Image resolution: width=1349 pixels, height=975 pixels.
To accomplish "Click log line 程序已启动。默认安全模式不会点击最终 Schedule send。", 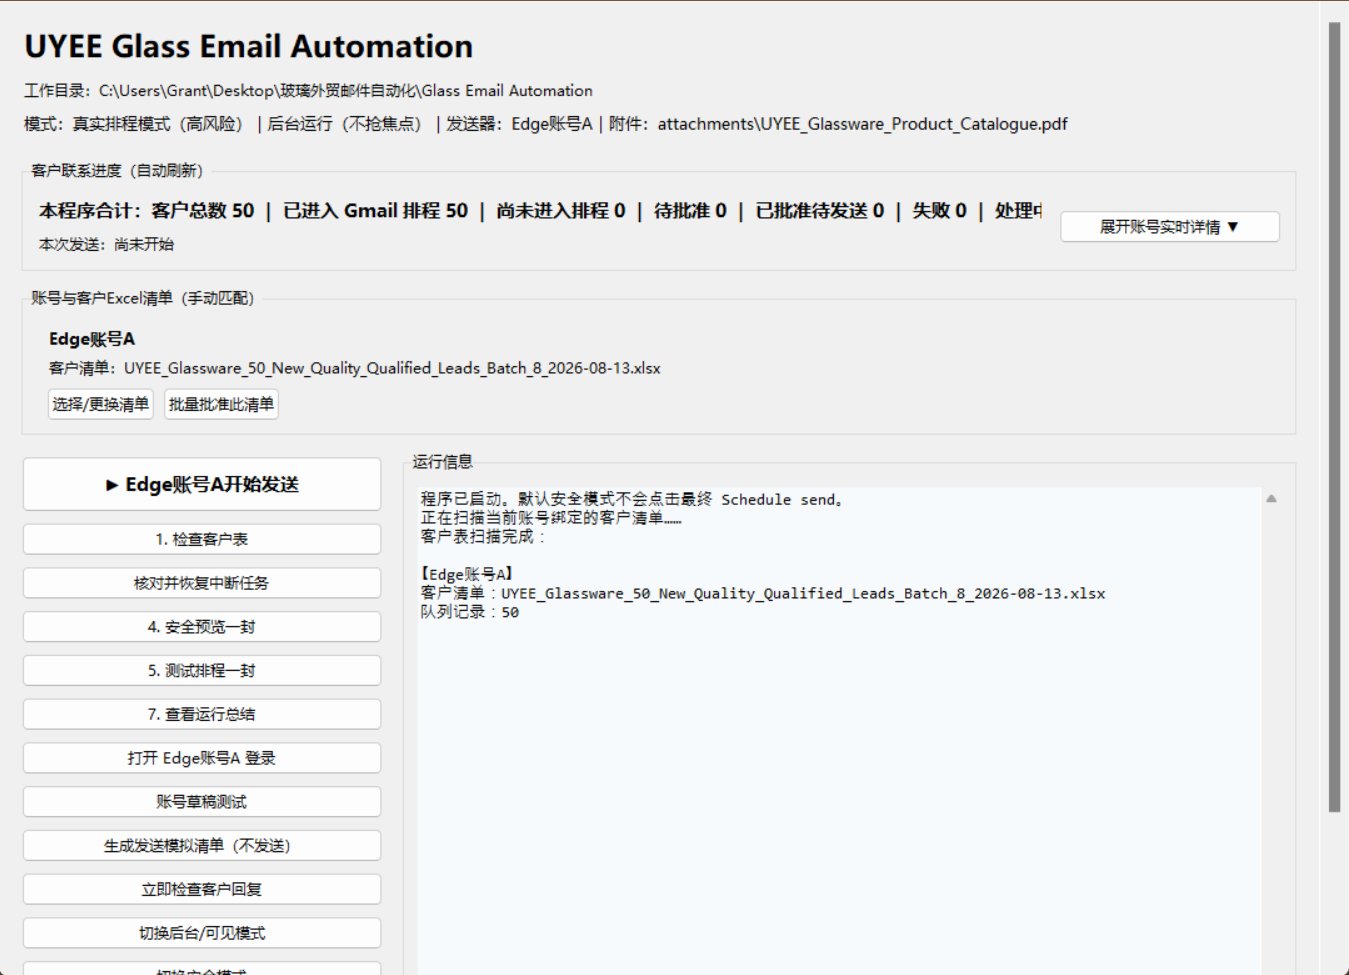I will click(x=632, y=499).
